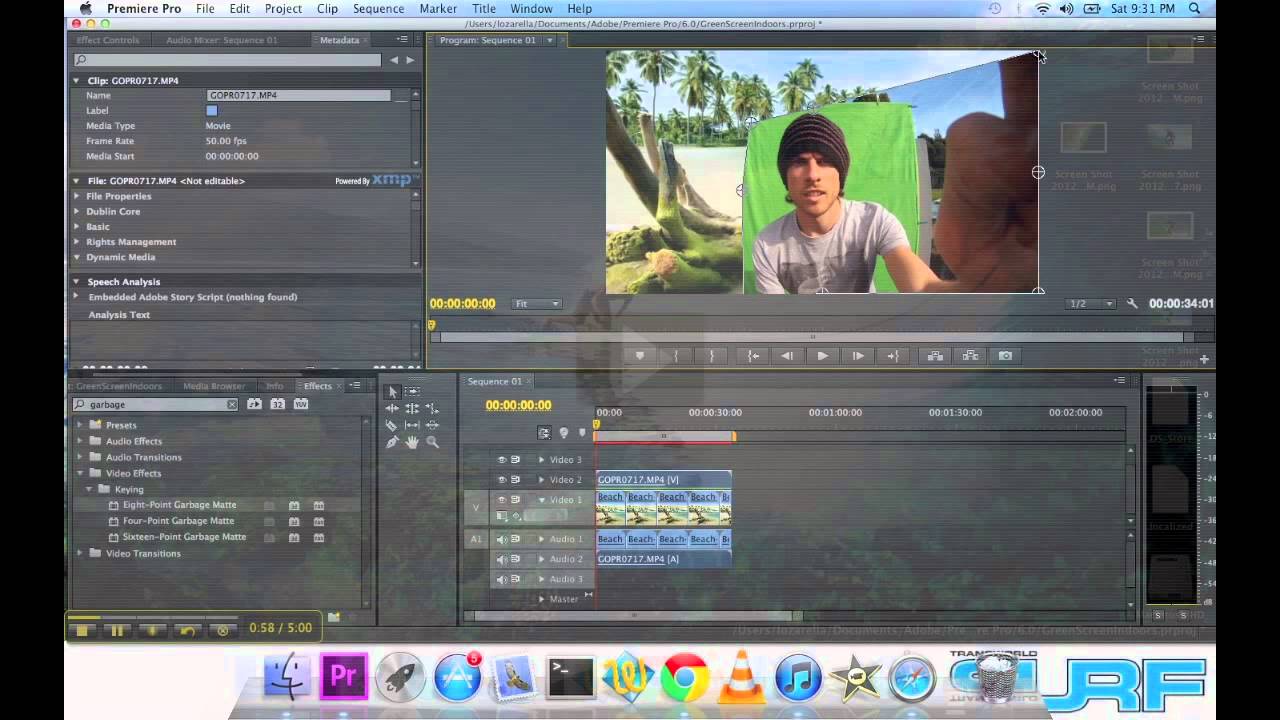Select the Hand tool
Image resolution: width=1280 pixels, height=720 pixels.
[412, 442]
